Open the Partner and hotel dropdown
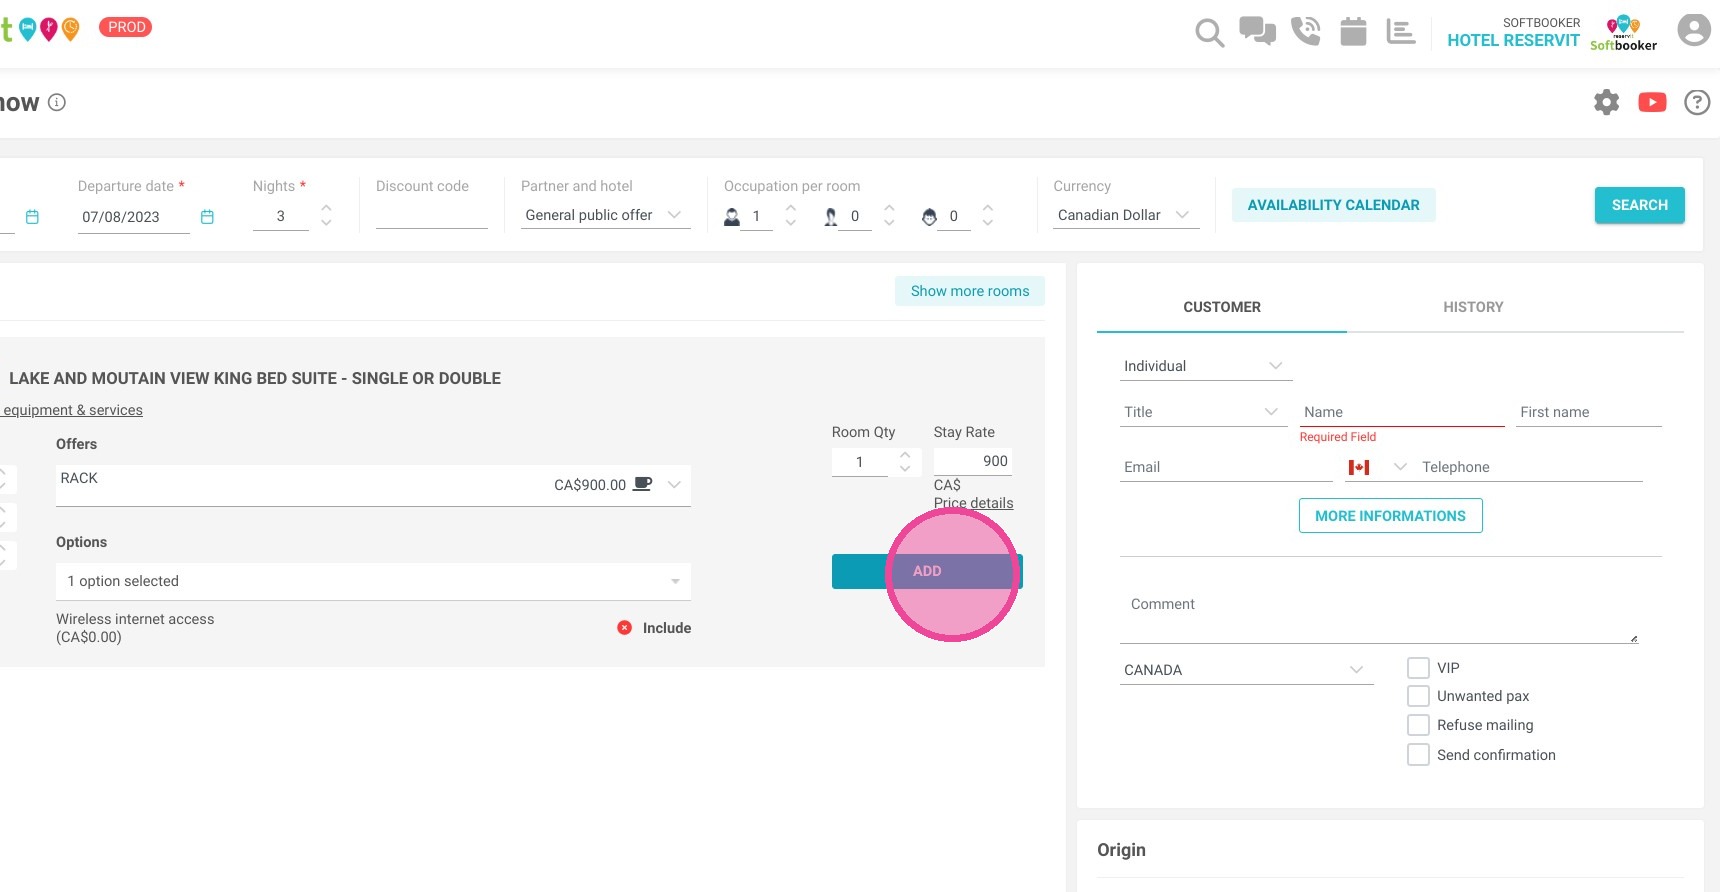Image resolution: width=1720 pixels, height=892 pixels. pyautogui.click(x=605, y=215)
